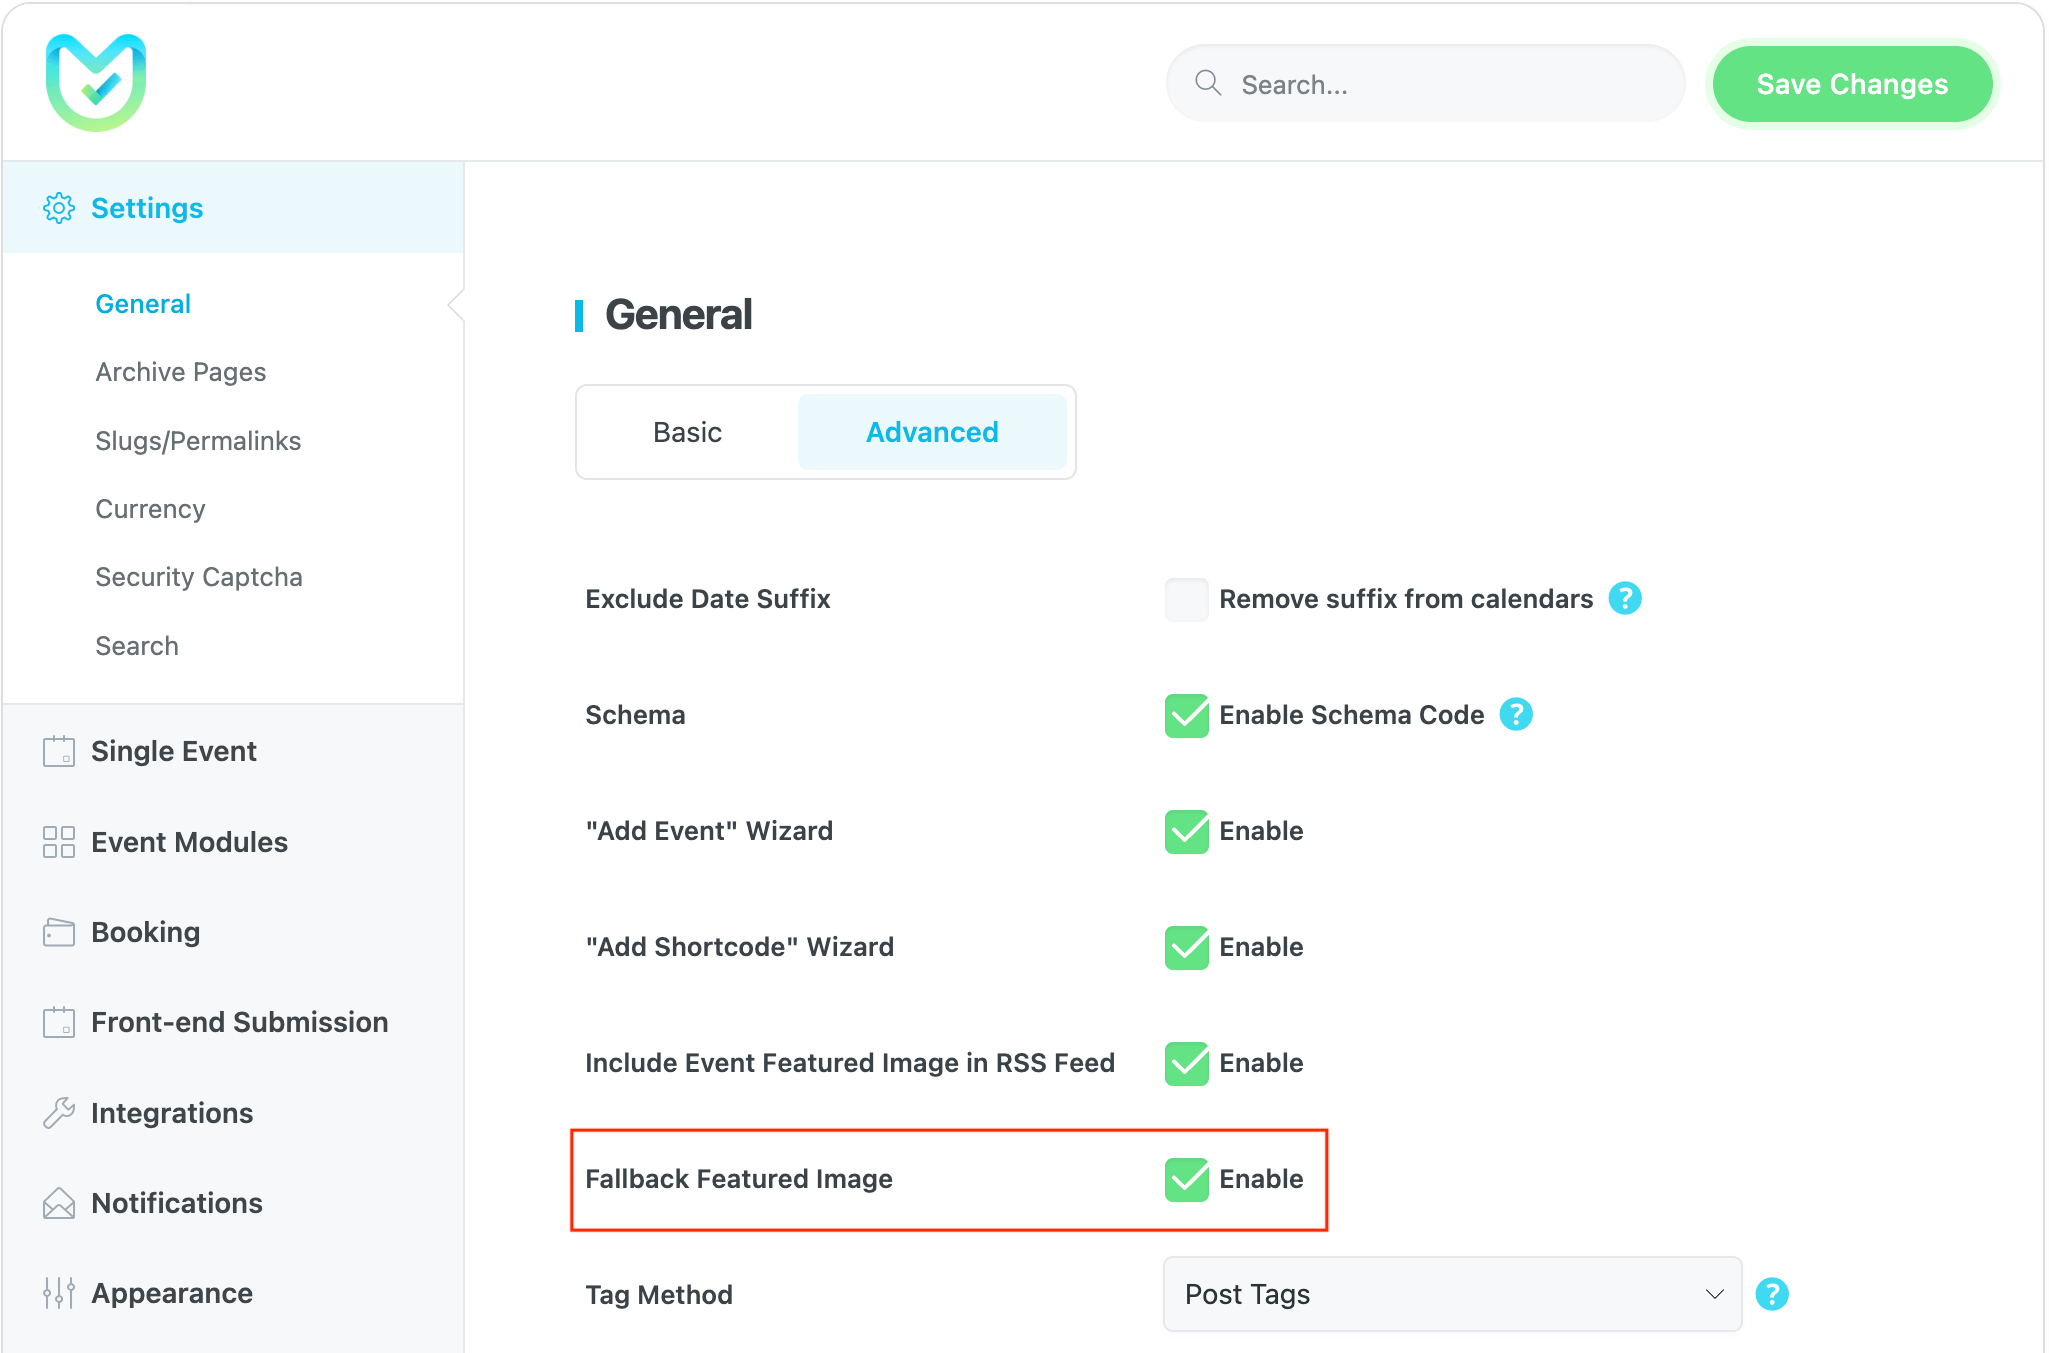Click the Tag Method help icon
The width and height of the screenshot is (2049, 1353).
point(1771,1294)
